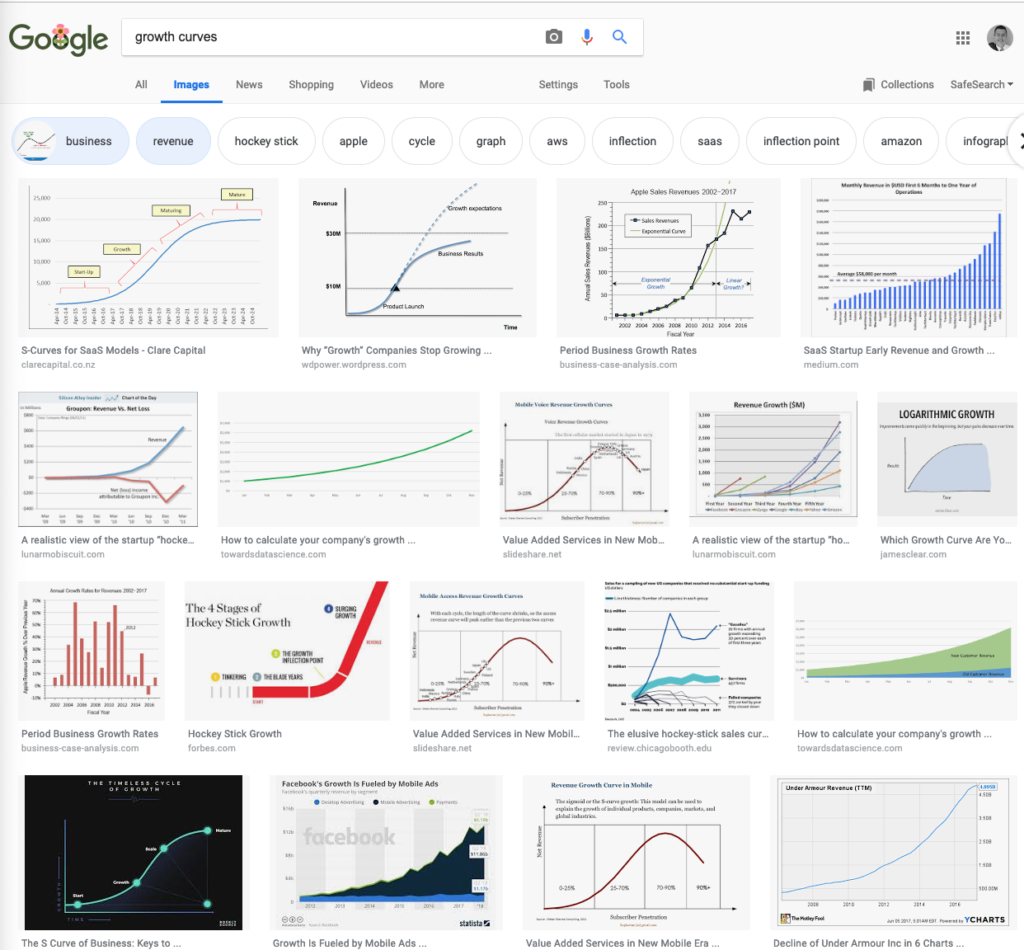Open the More search categories menu

pyautogui.click(x=432, y=84)
